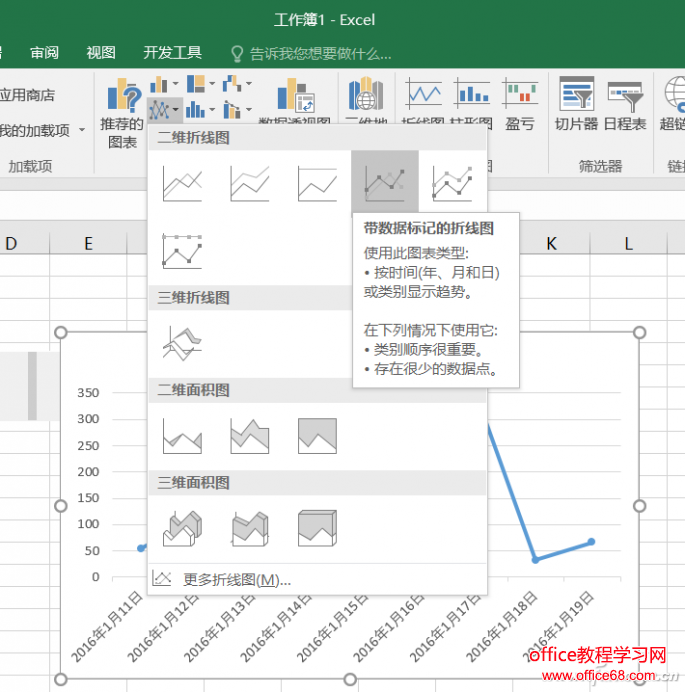Viewport: 685px width, 692px height.
Task: Click the 2016年1月18日 data point marker
Action: tap(535, 560)
